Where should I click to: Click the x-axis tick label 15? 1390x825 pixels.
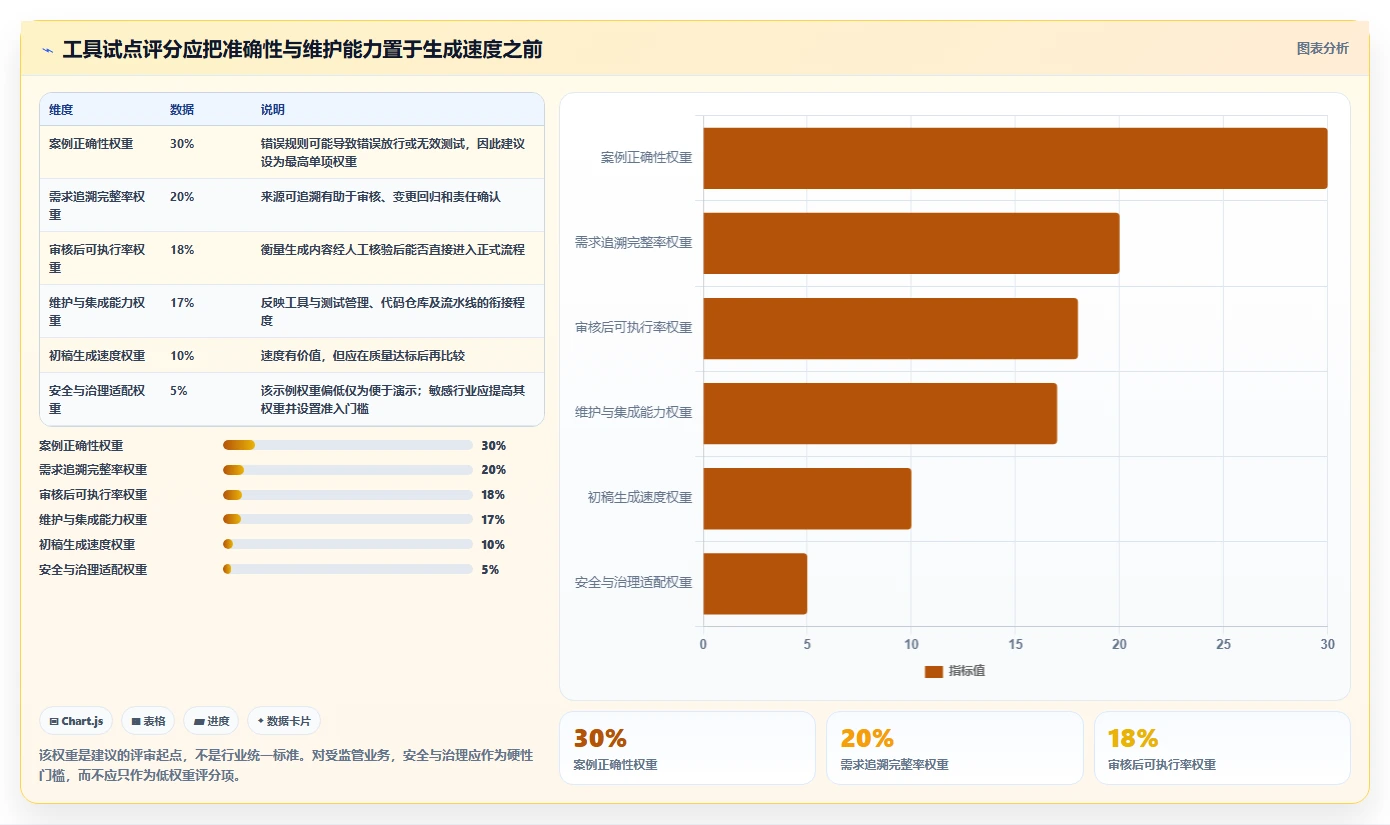tap(1015, 645)
